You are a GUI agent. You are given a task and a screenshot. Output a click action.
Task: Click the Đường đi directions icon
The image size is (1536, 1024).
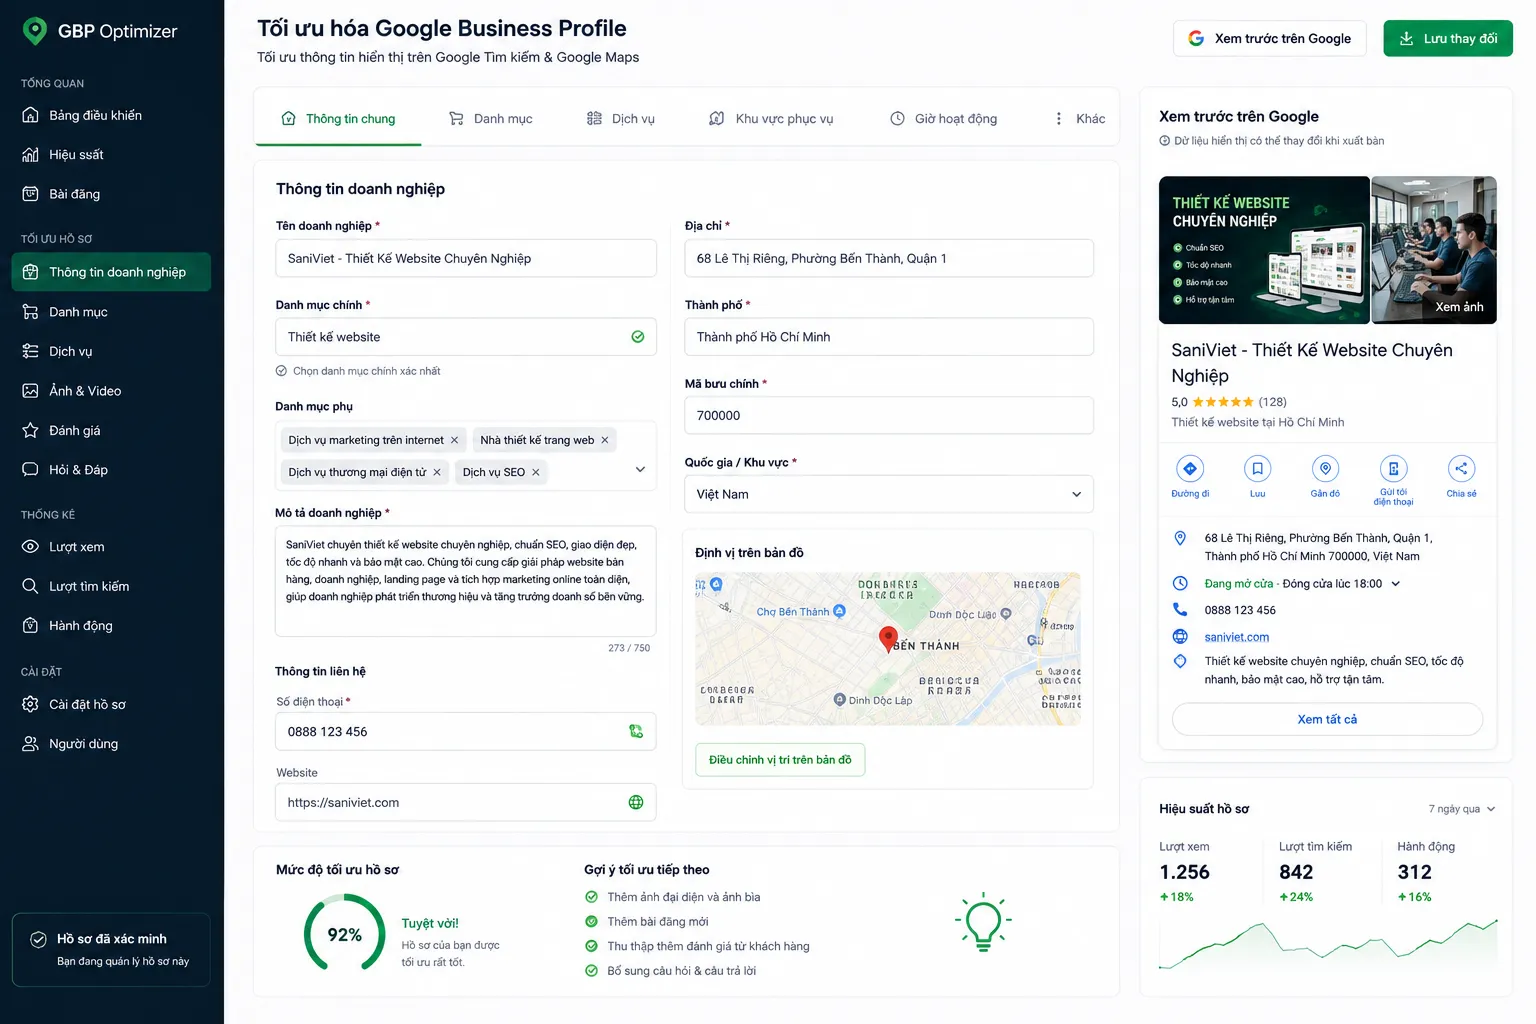pyautogui.click(x=1190, y=468)
